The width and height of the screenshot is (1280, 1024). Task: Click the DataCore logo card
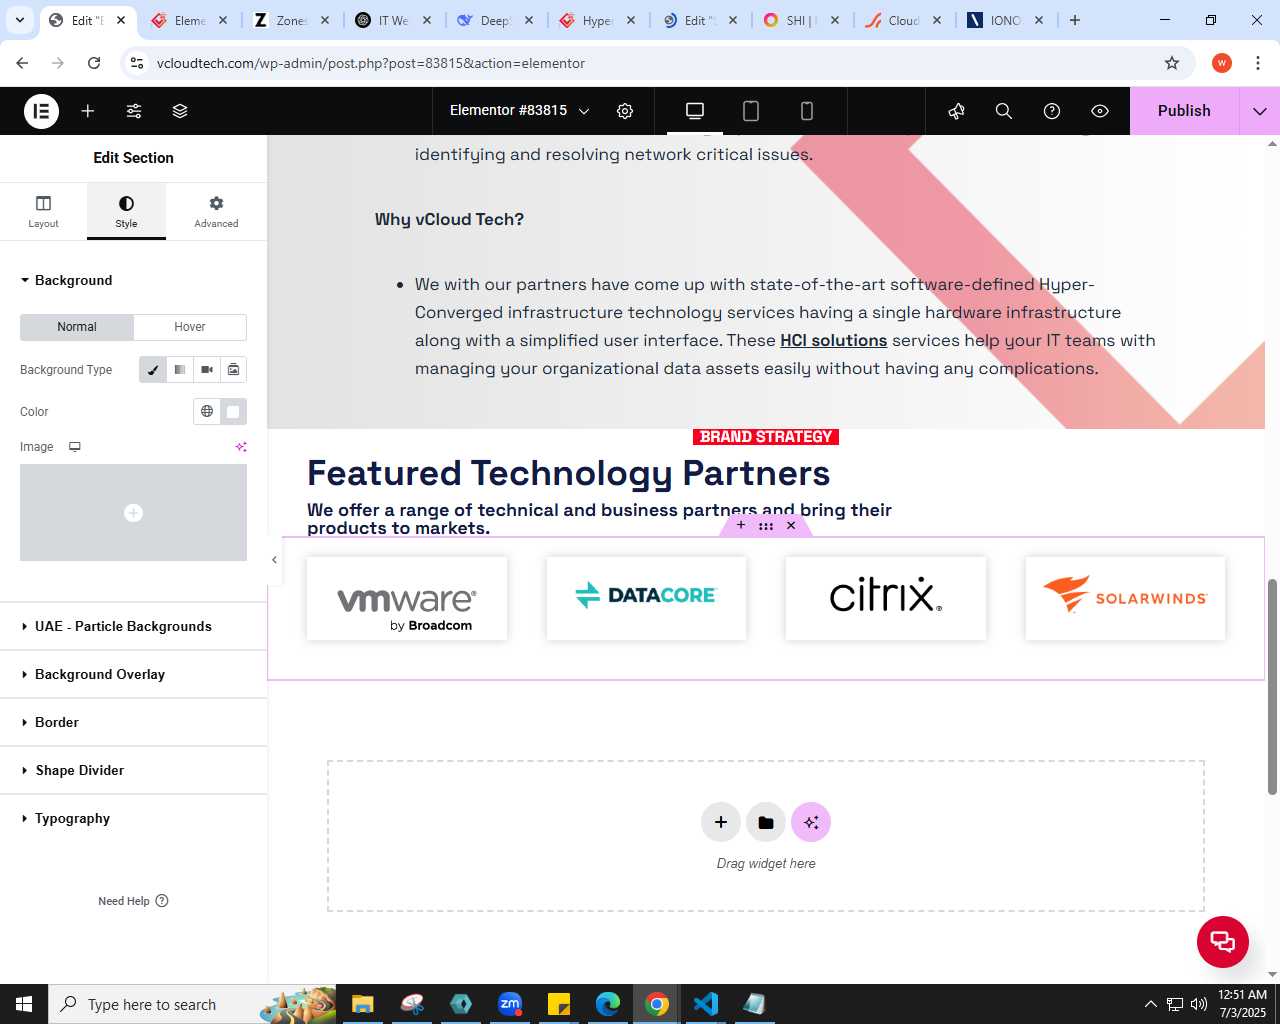pos(646,598)
